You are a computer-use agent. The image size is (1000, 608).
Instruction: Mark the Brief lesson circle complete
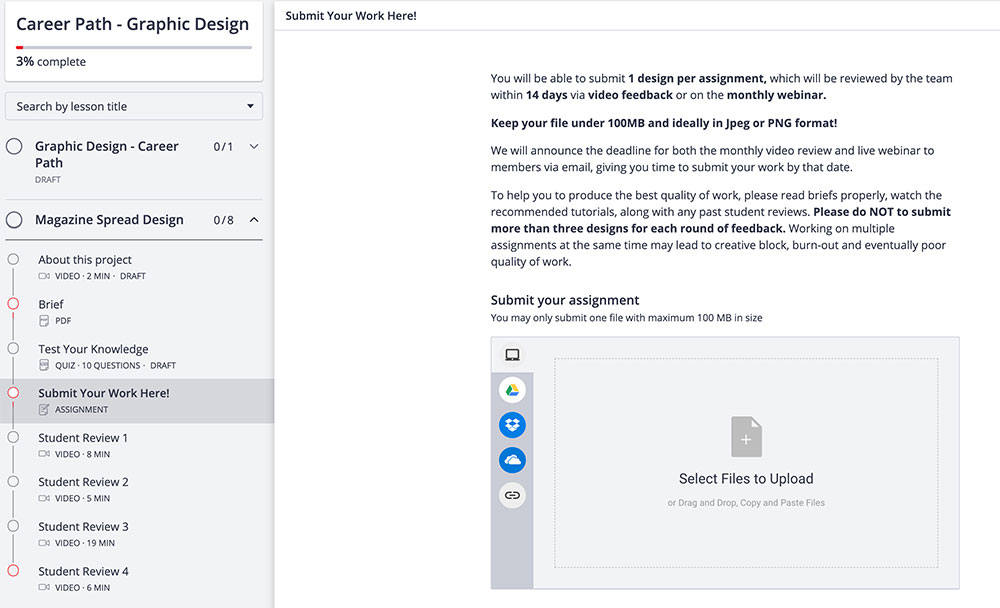(x=13, y=304)
